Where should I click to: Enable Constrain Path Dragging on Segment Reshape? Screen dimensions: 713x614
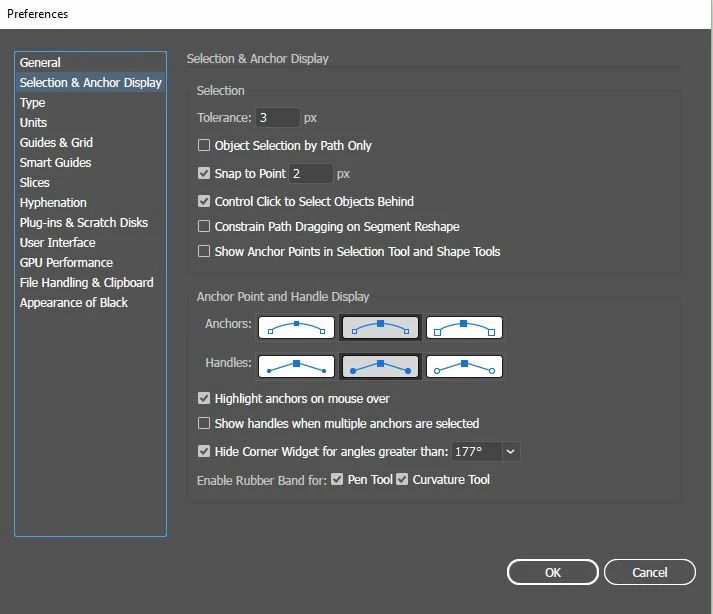[204, 226]
